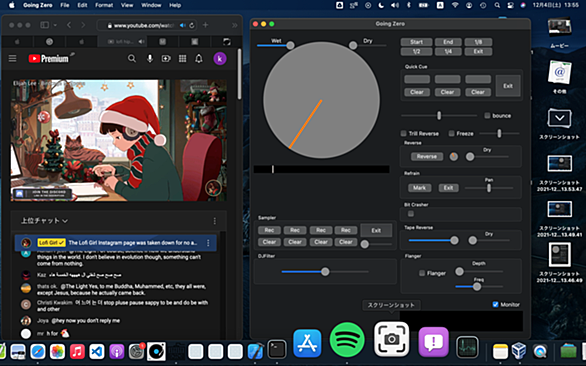Uncheck the Monitor checkbox

(x=495, y=304)
